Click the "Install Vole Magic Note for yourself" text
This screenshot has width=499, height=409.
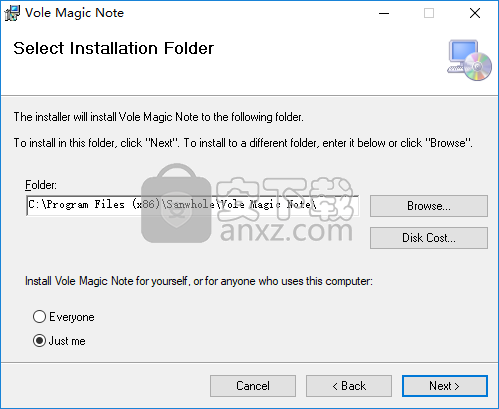coord(199,281)
